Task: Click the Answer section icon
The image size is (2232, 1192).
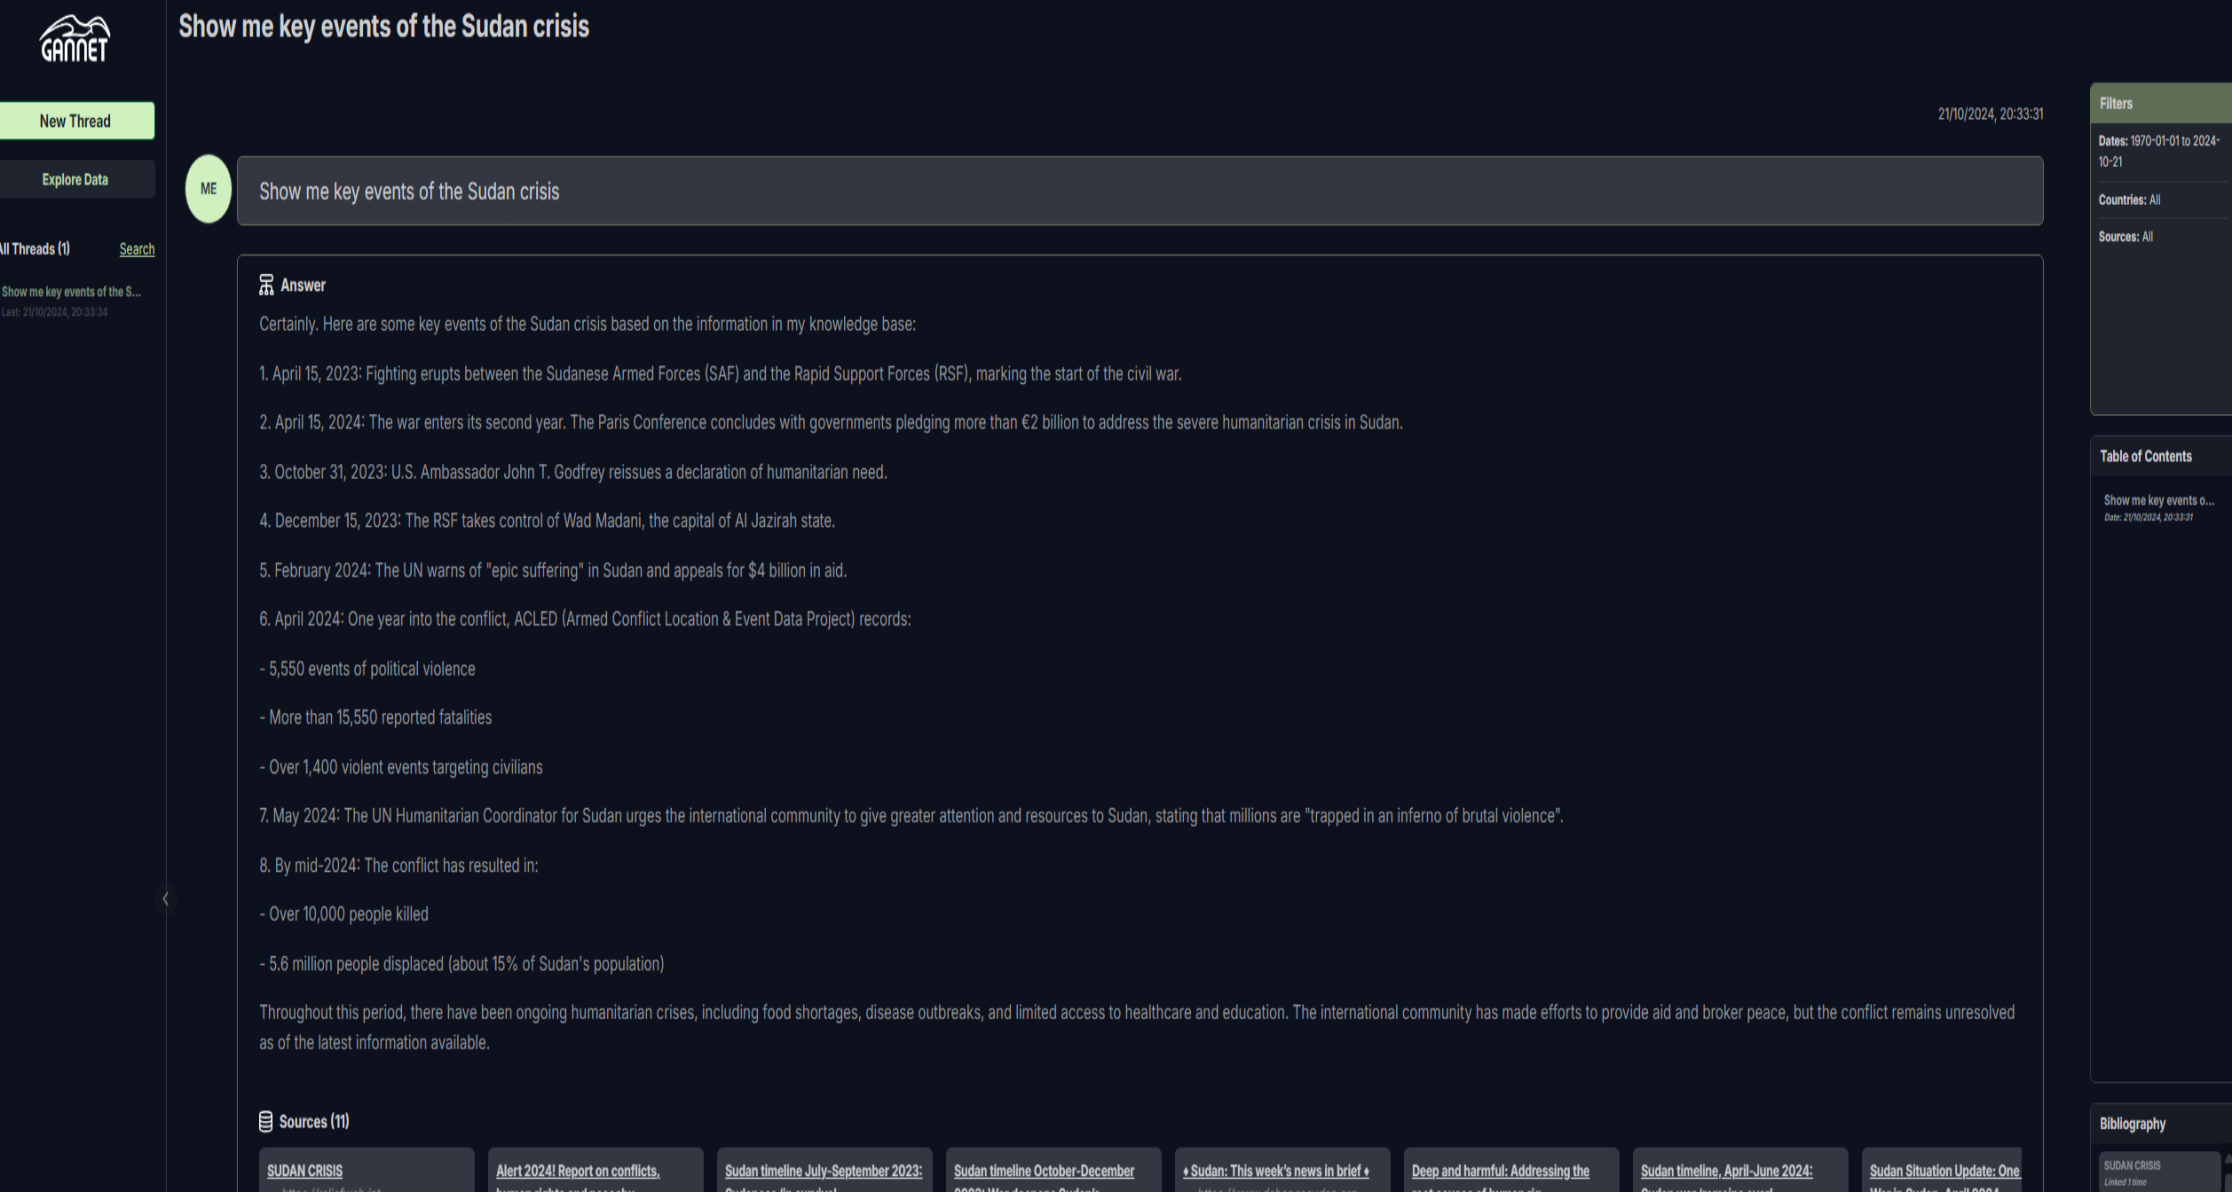Action: click(x=266, y=285)
